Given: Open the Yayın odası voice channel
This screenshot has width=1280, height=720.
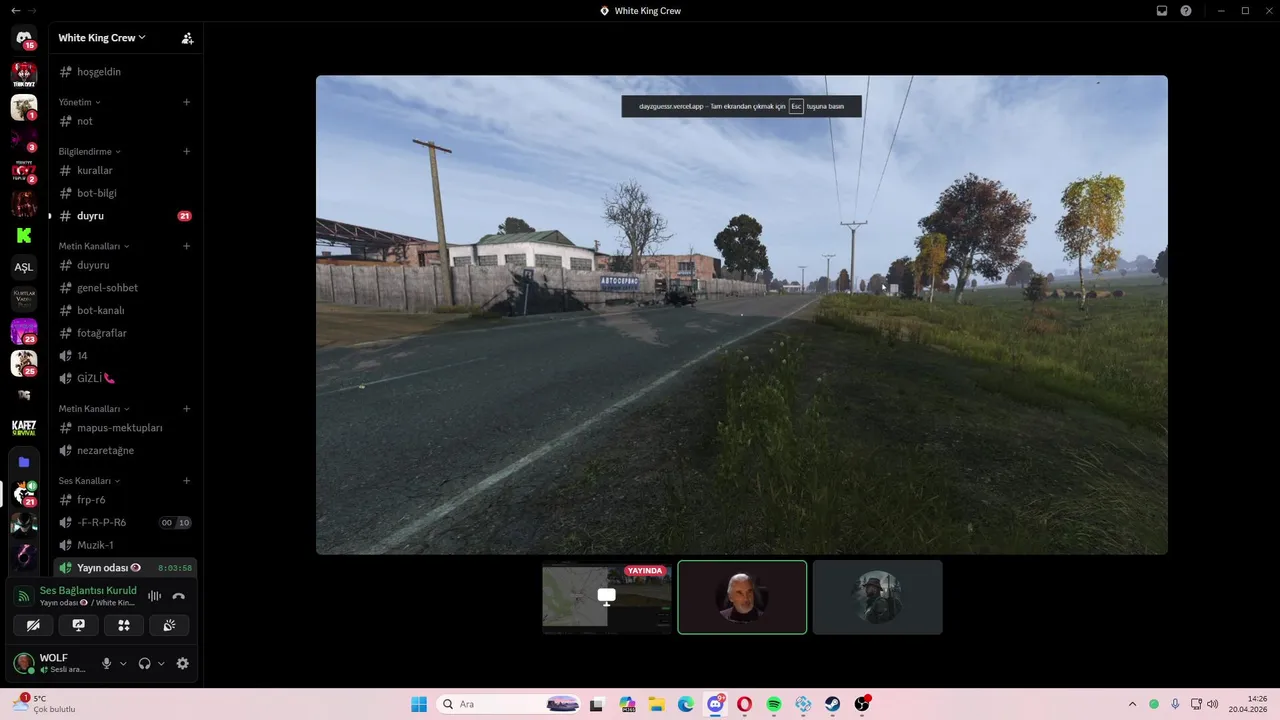Looking at the screenshot, I should point(125,568).
